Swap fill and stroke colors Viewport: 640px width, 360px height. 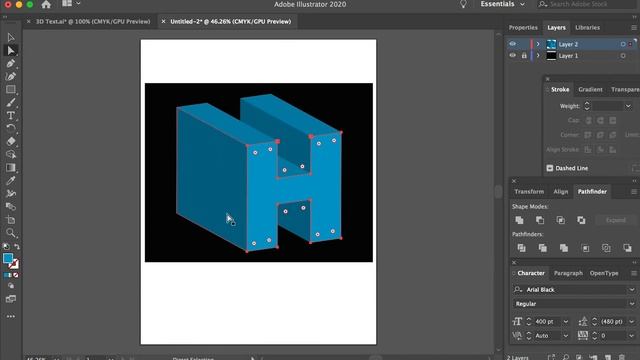[17, 247]
